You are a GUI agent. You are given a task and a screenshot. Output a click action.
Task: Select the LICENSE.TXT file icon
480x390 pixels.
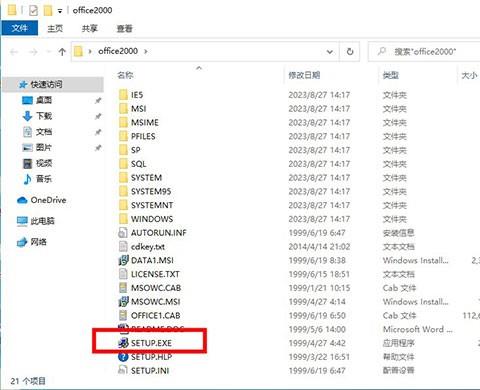point(123,274)
